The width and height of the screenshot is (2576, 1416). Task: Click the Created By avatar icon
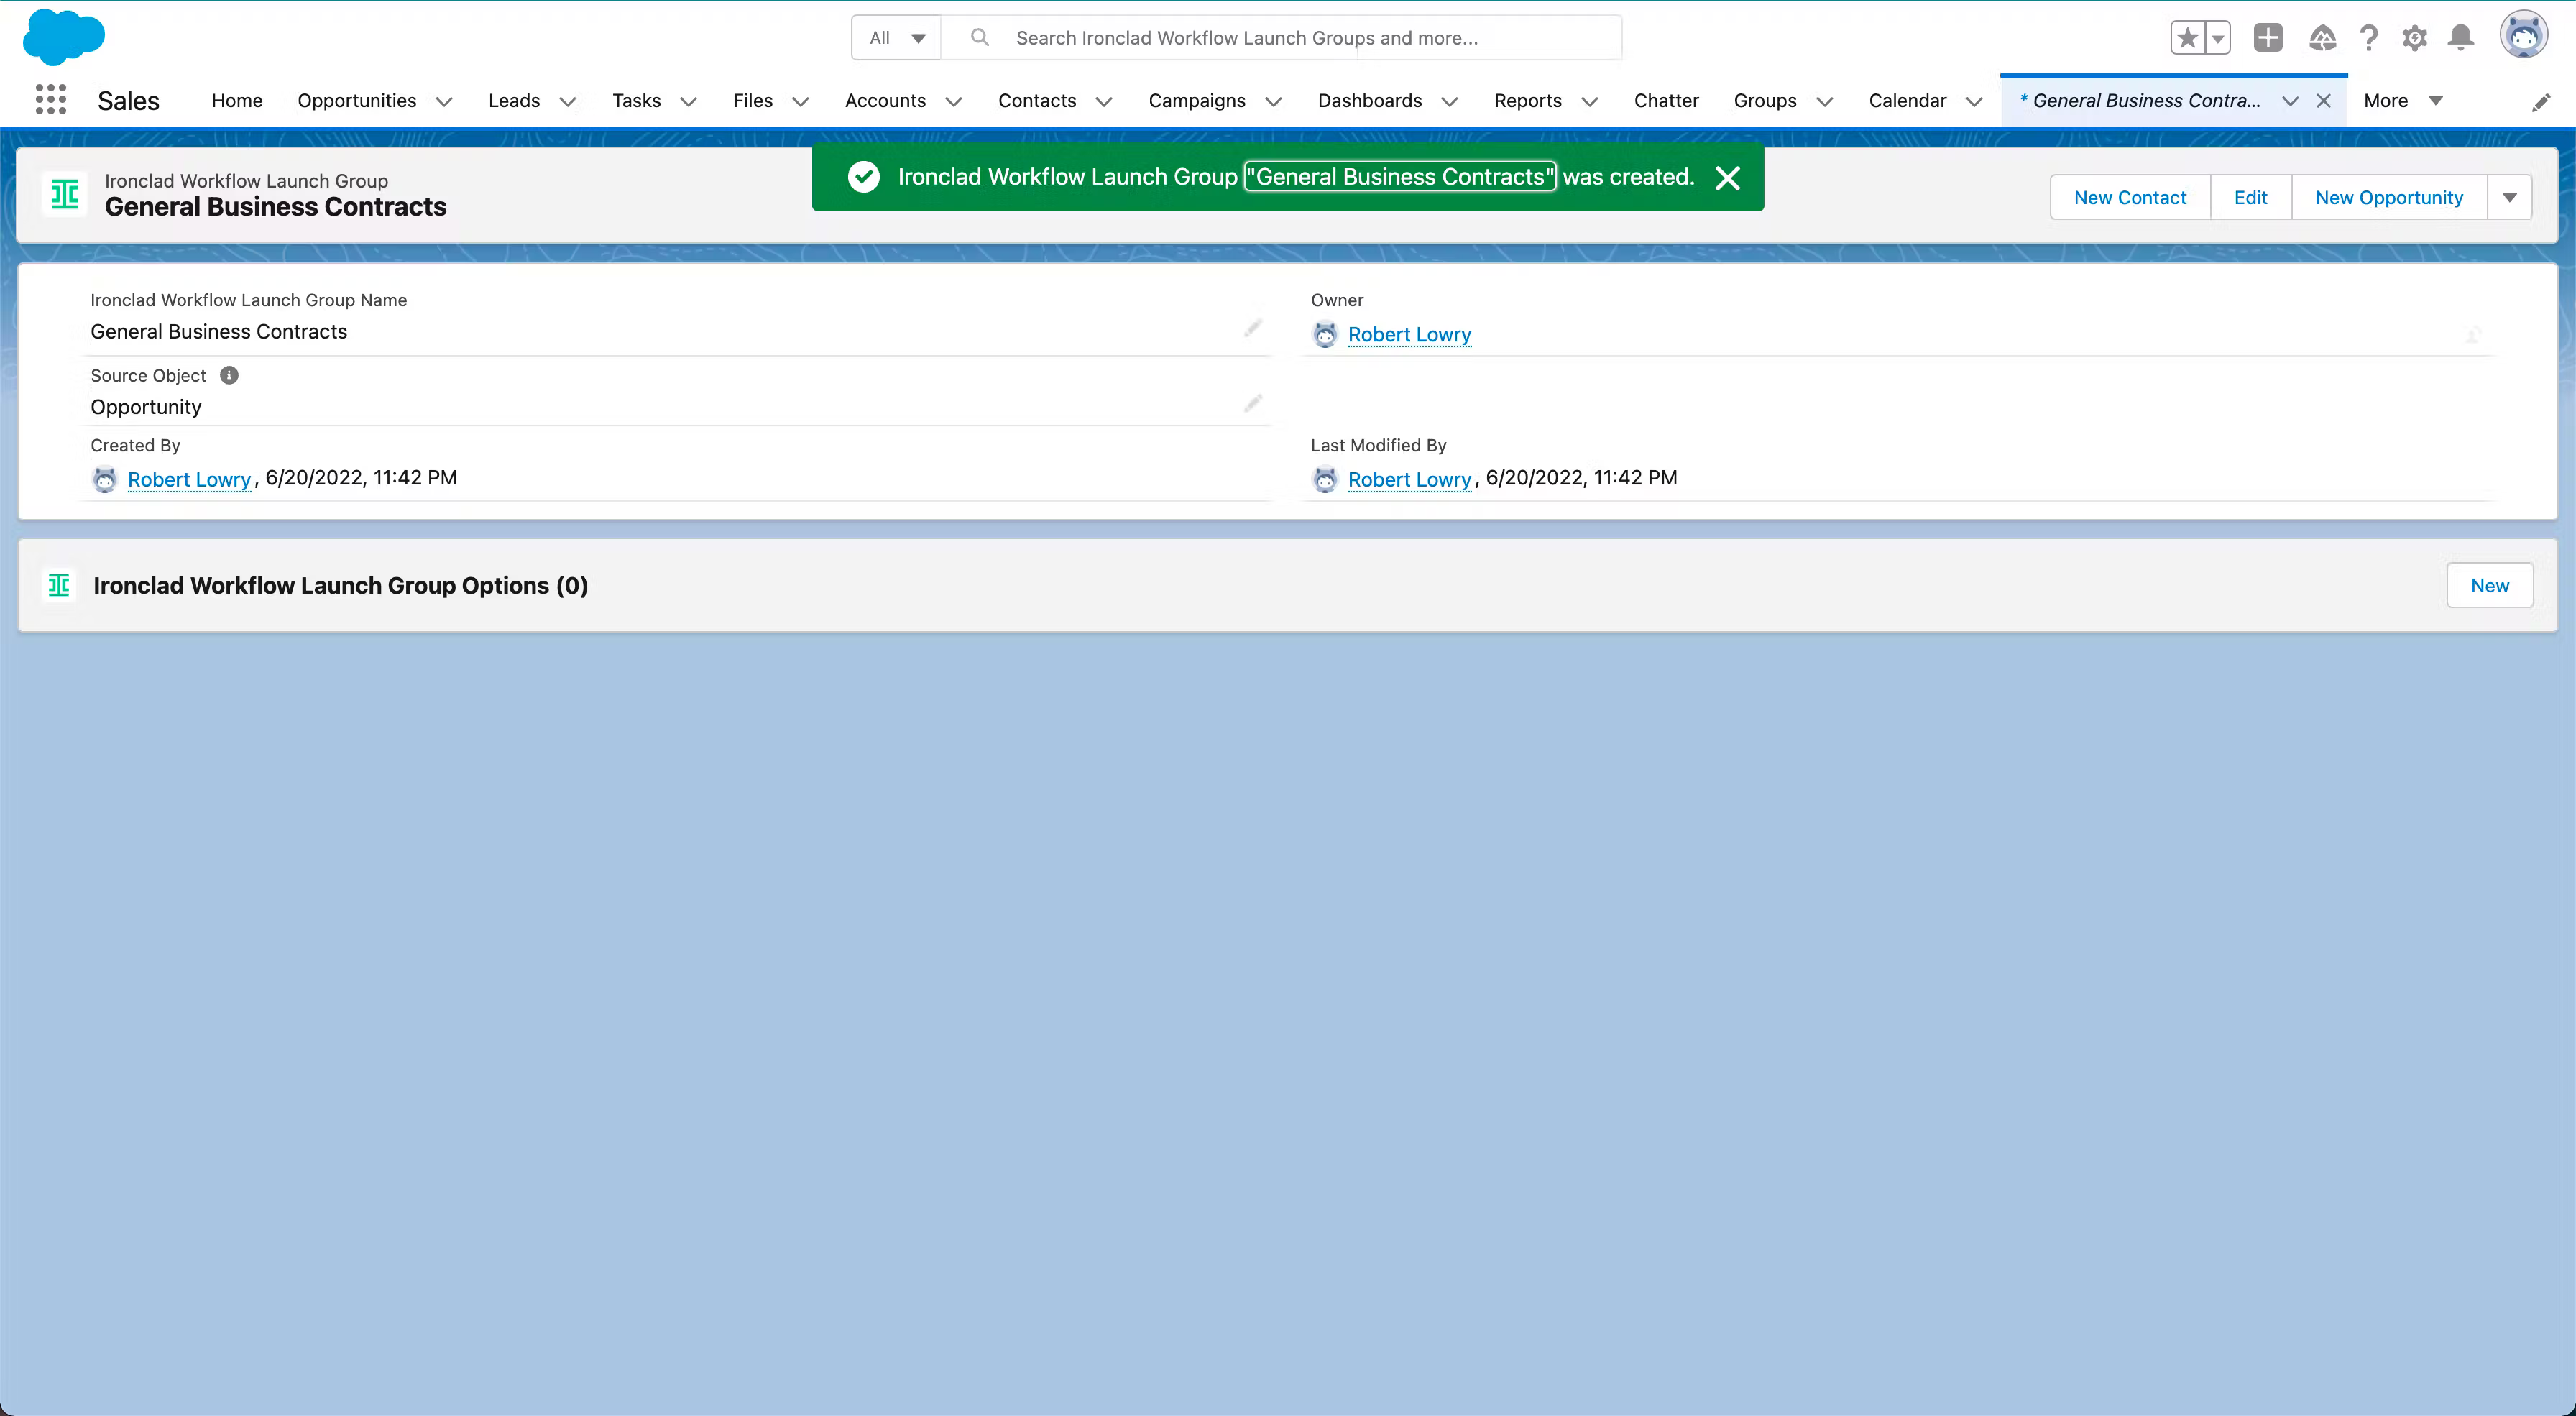(x=104, y=479)
